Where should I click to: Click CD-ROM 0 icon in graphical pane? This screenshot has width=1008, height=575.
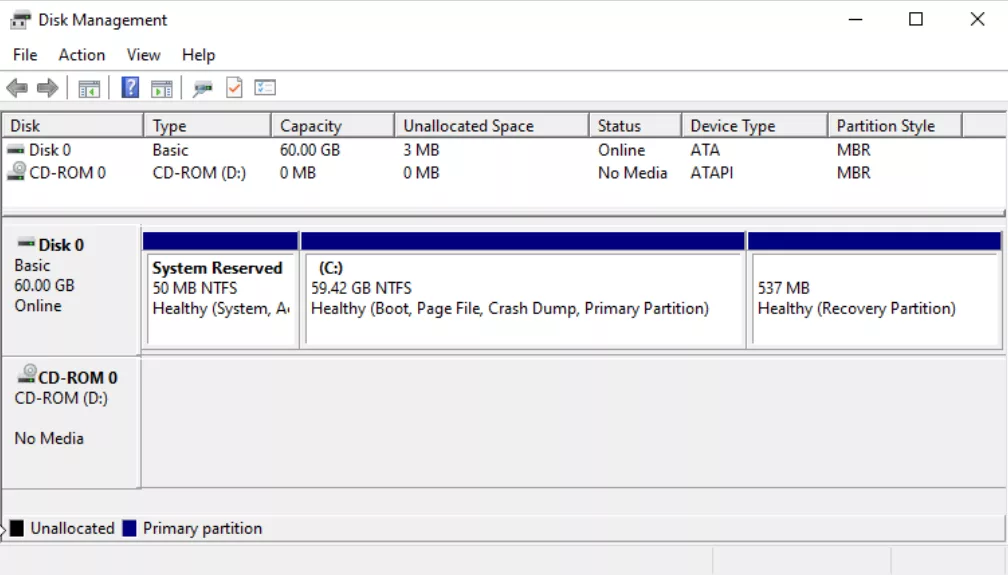point(26,374)
